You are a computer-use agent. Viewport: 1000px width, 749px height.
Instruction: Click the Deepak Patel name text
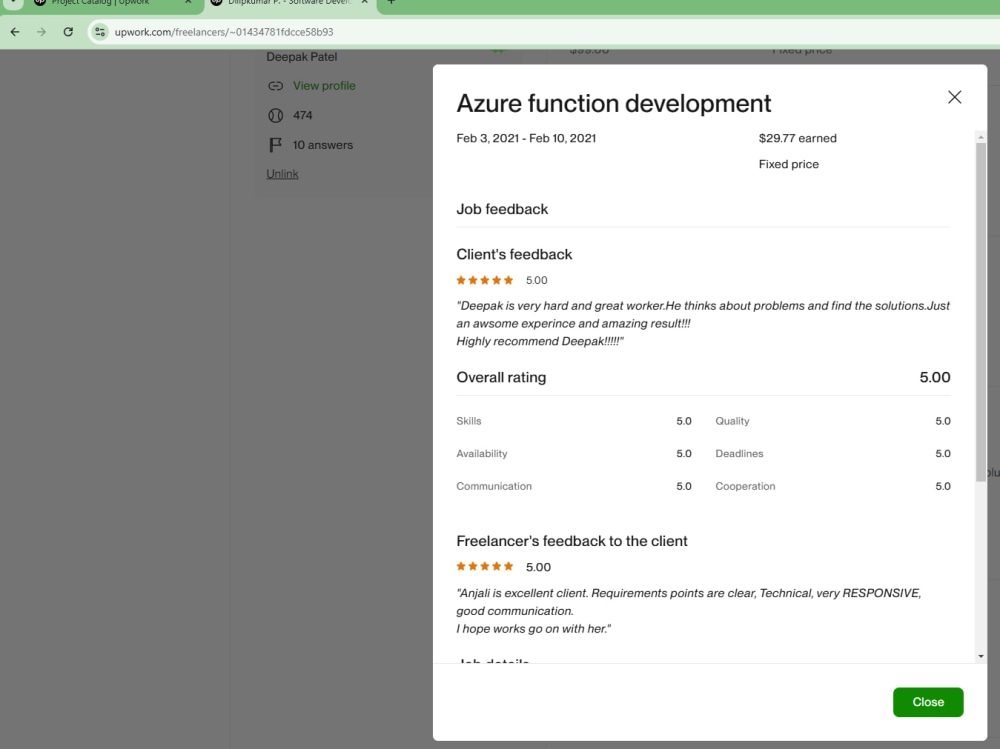302,57
